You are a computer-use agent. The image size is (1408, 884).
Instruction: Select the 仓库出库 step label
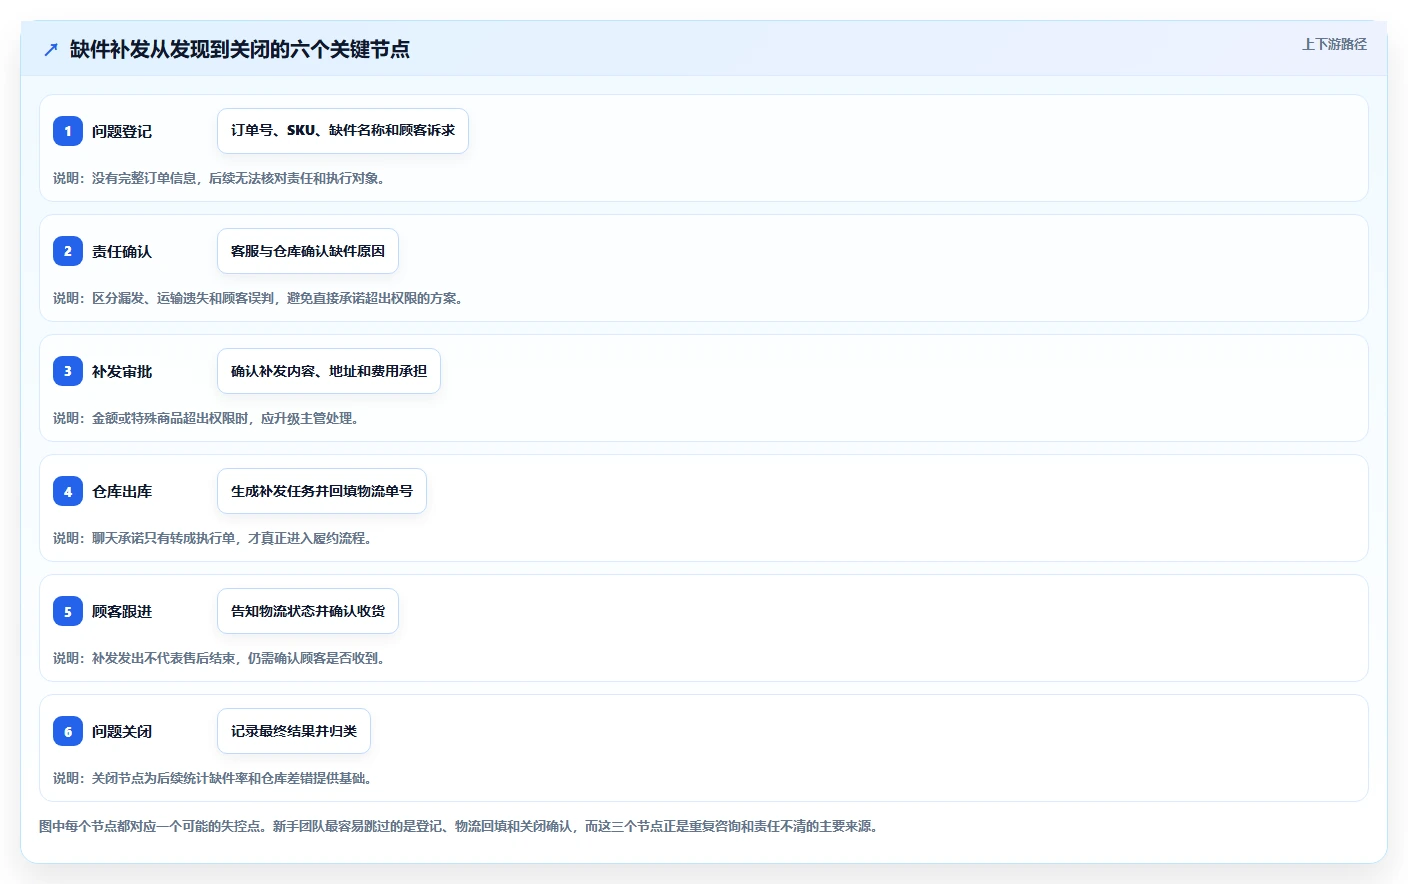122,491
